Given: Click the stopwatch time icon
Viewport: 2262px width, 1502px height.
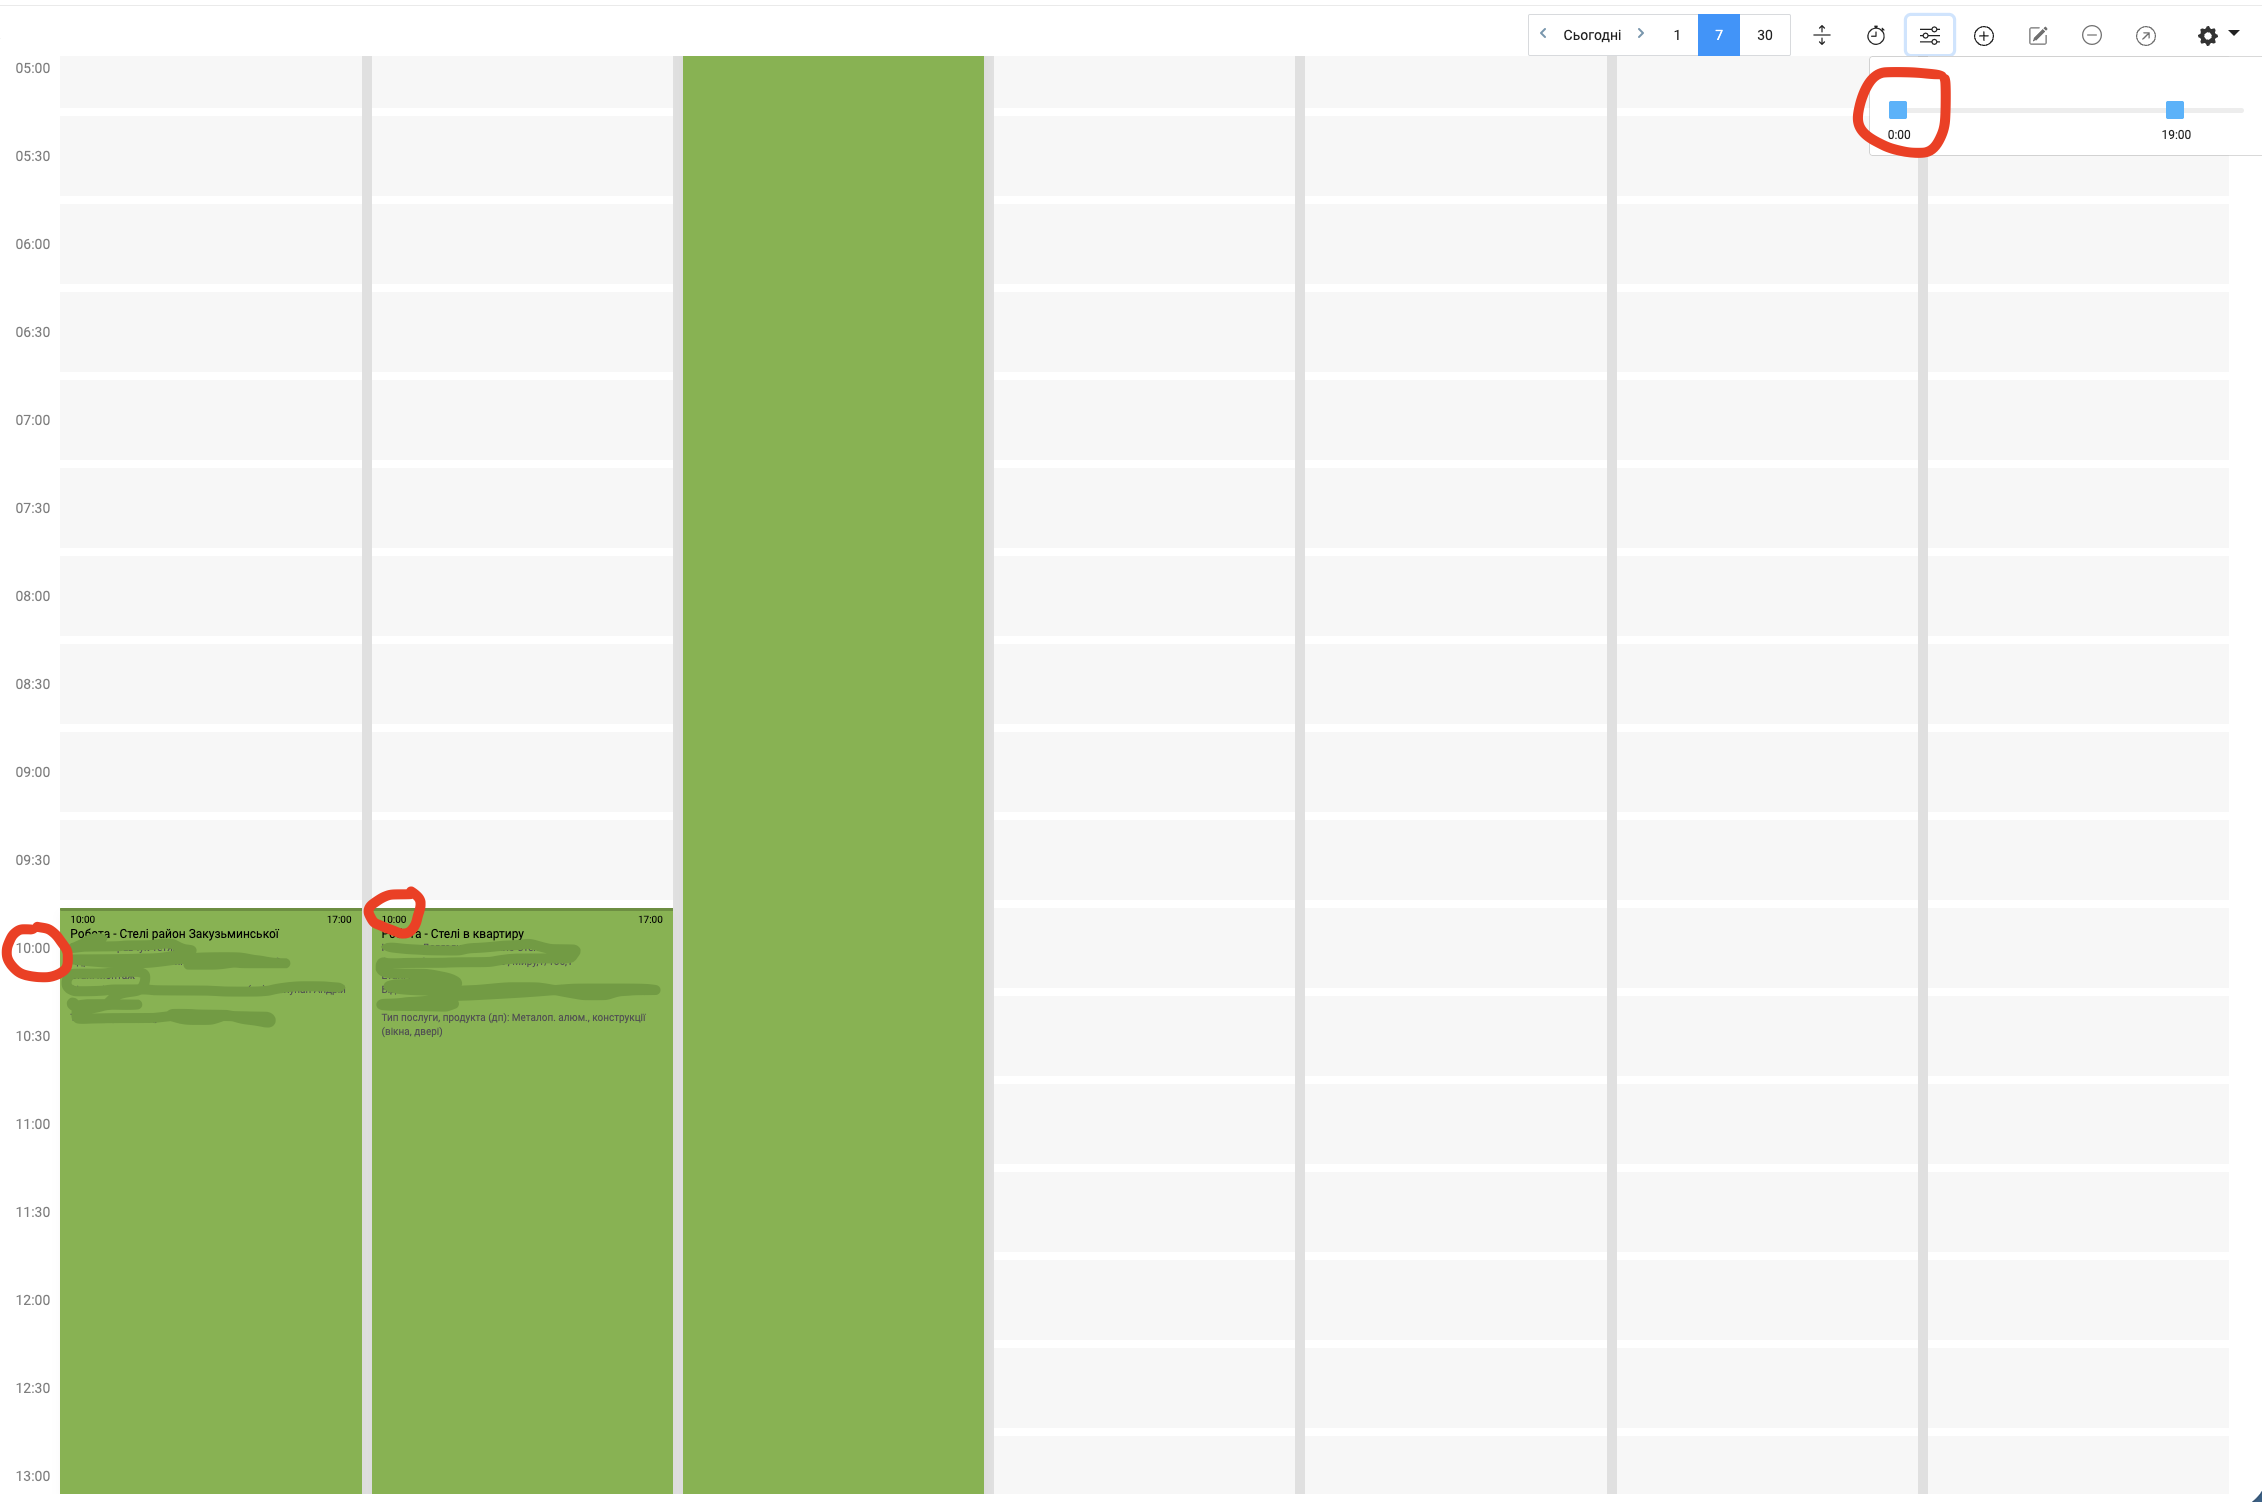Looking at the screenshot, I should click(1876, 36).
